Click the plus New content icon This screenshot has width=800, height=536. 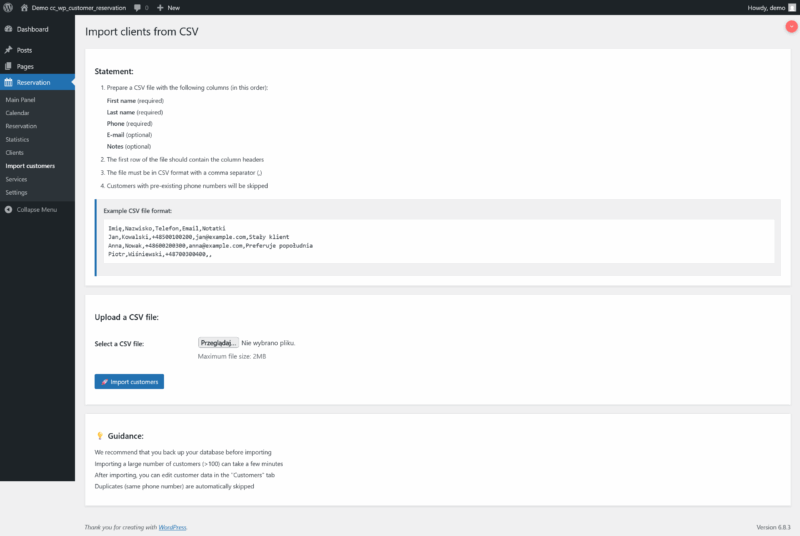tap(160, 7)
